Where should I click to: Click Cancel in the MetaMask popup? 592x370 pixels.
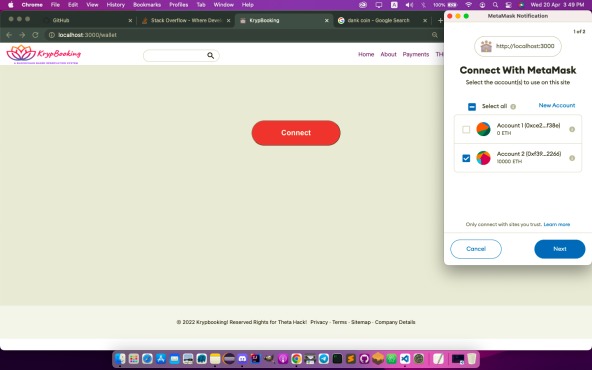[x=476, y=249]
